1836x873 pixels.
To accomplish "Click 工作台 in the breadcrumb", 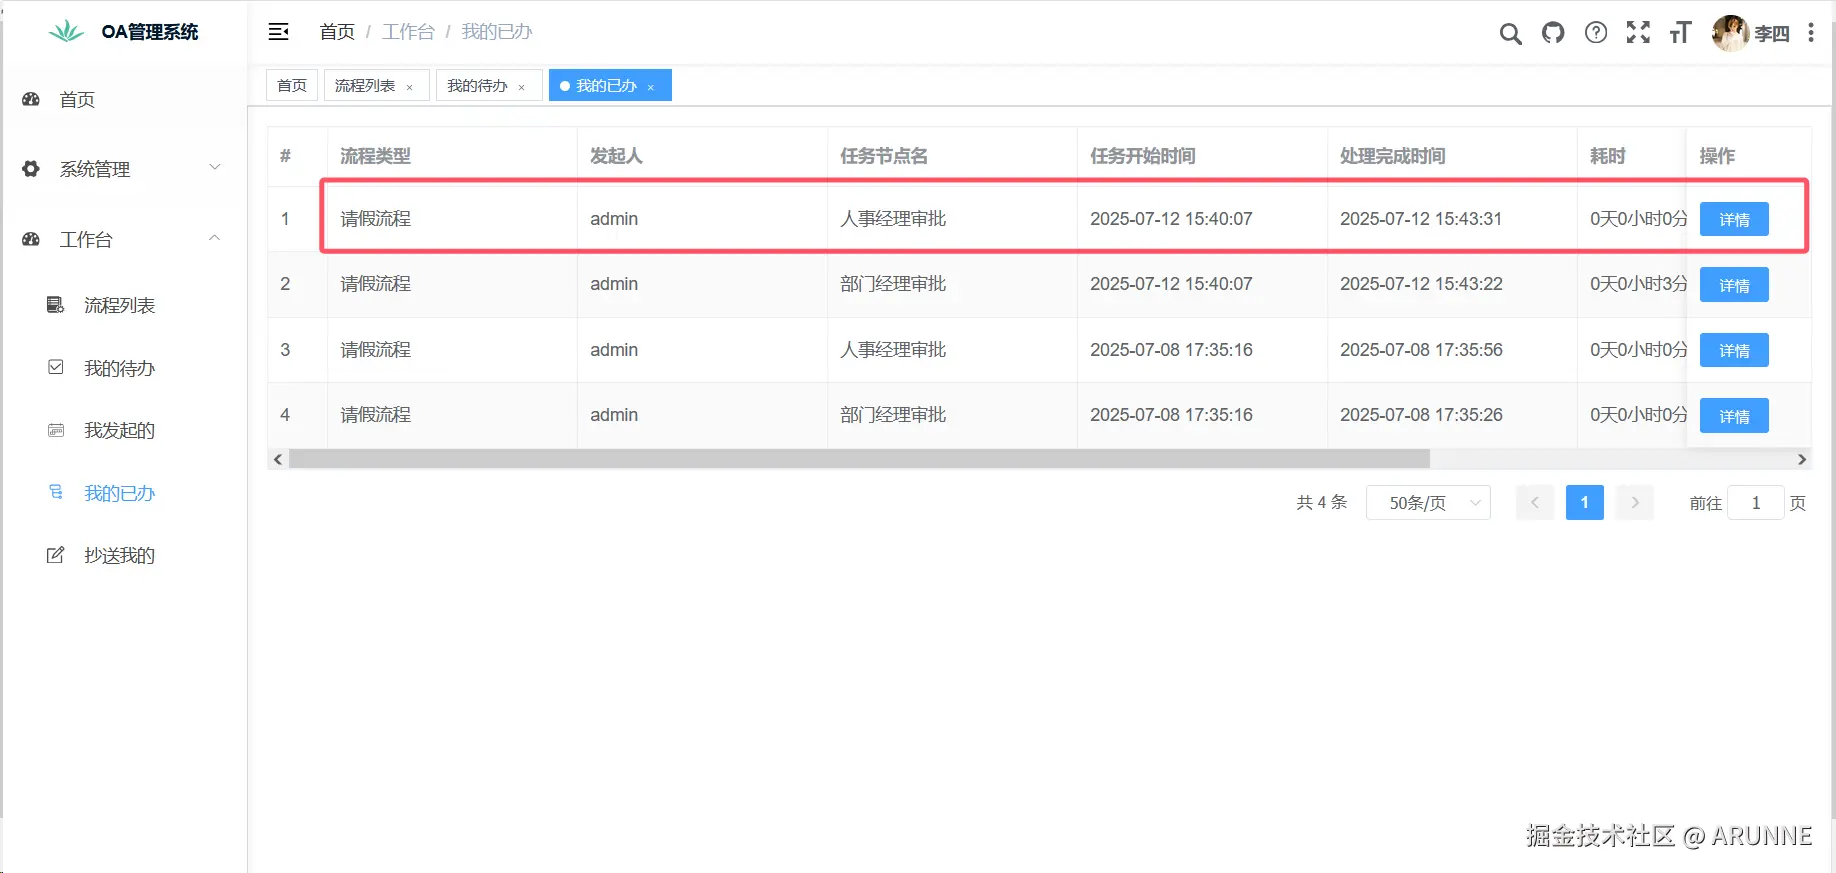I will point(408,32).
